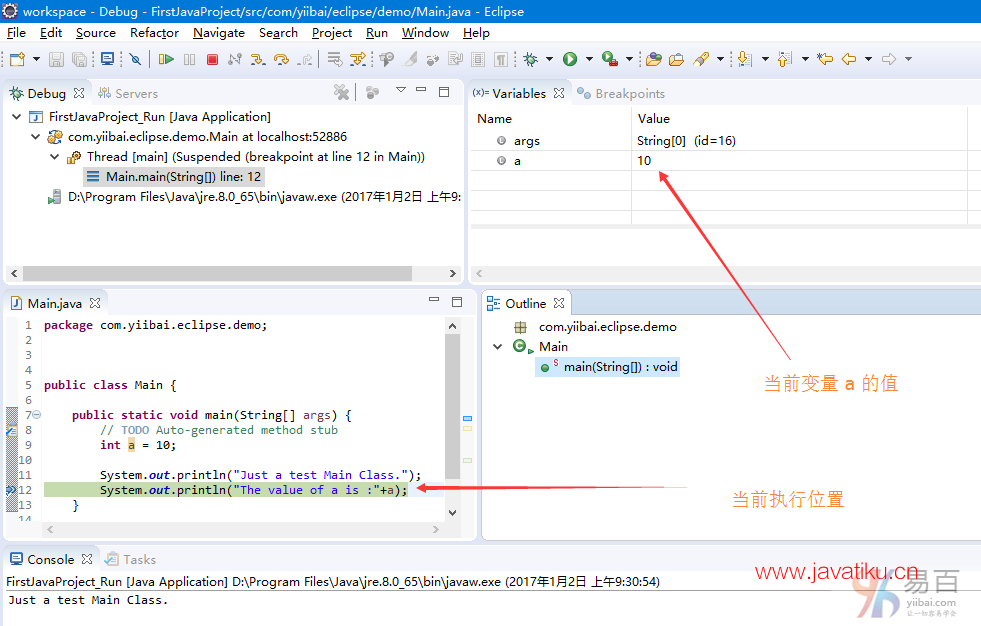Terminate the debug session with red stop
Screen dimensions: 981x626
pyautogui.click(x=212, y=60)
